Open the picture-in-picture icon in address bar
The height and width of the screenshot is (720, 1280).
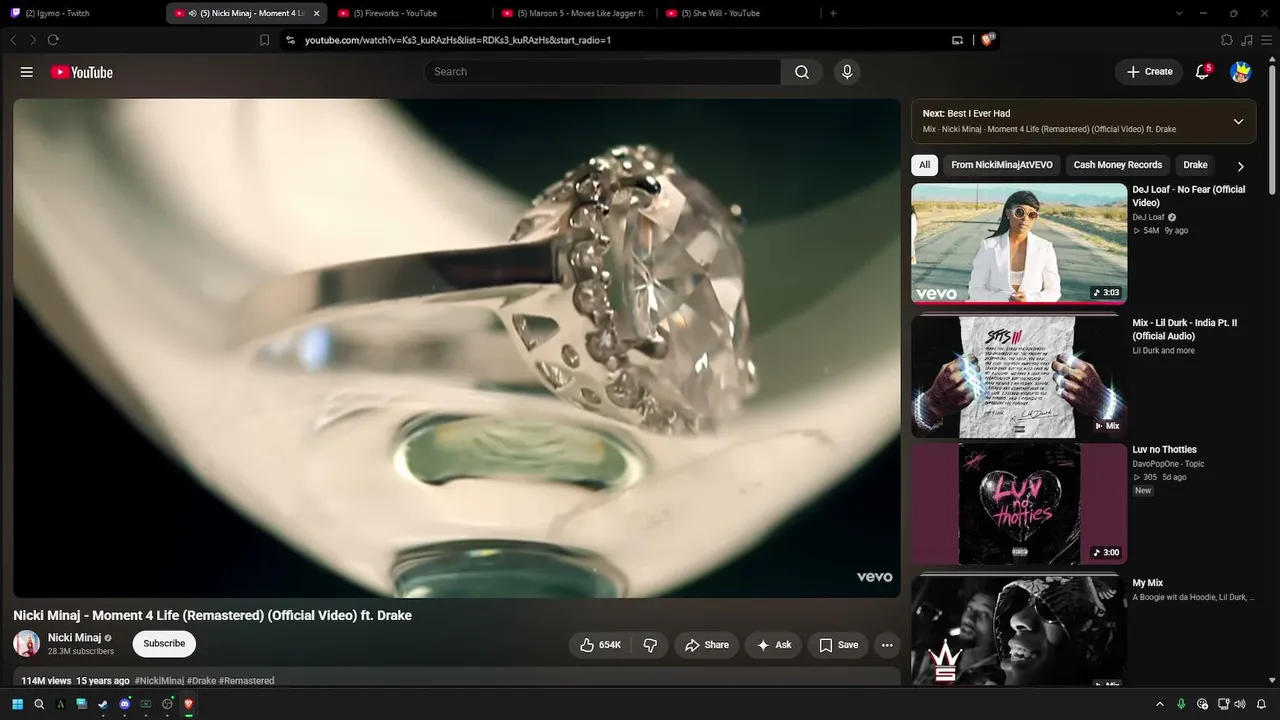[x=957, y=40]
